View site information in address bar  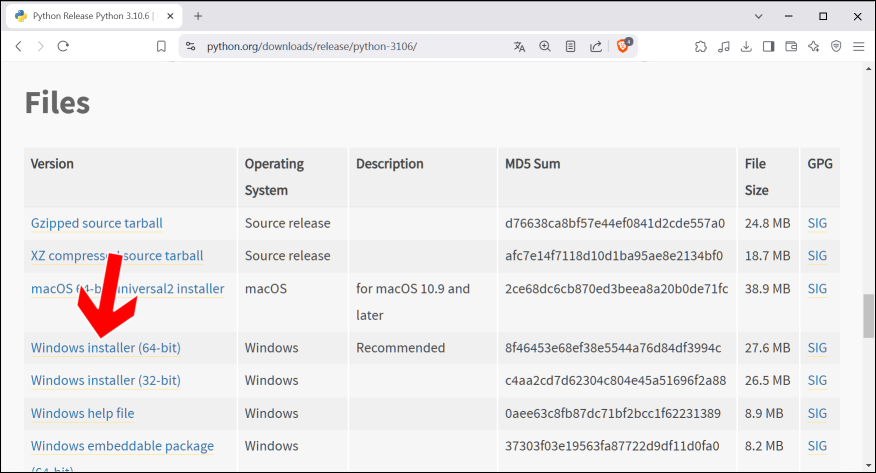point(191,46)
